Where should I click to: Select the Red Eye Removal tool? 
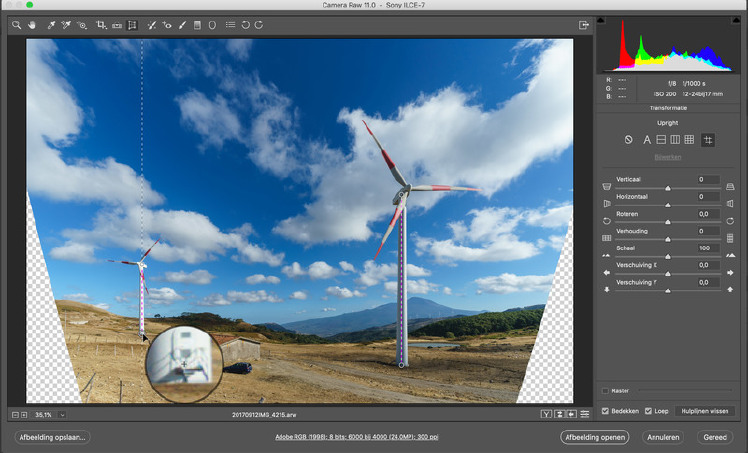tap(166, 25)
